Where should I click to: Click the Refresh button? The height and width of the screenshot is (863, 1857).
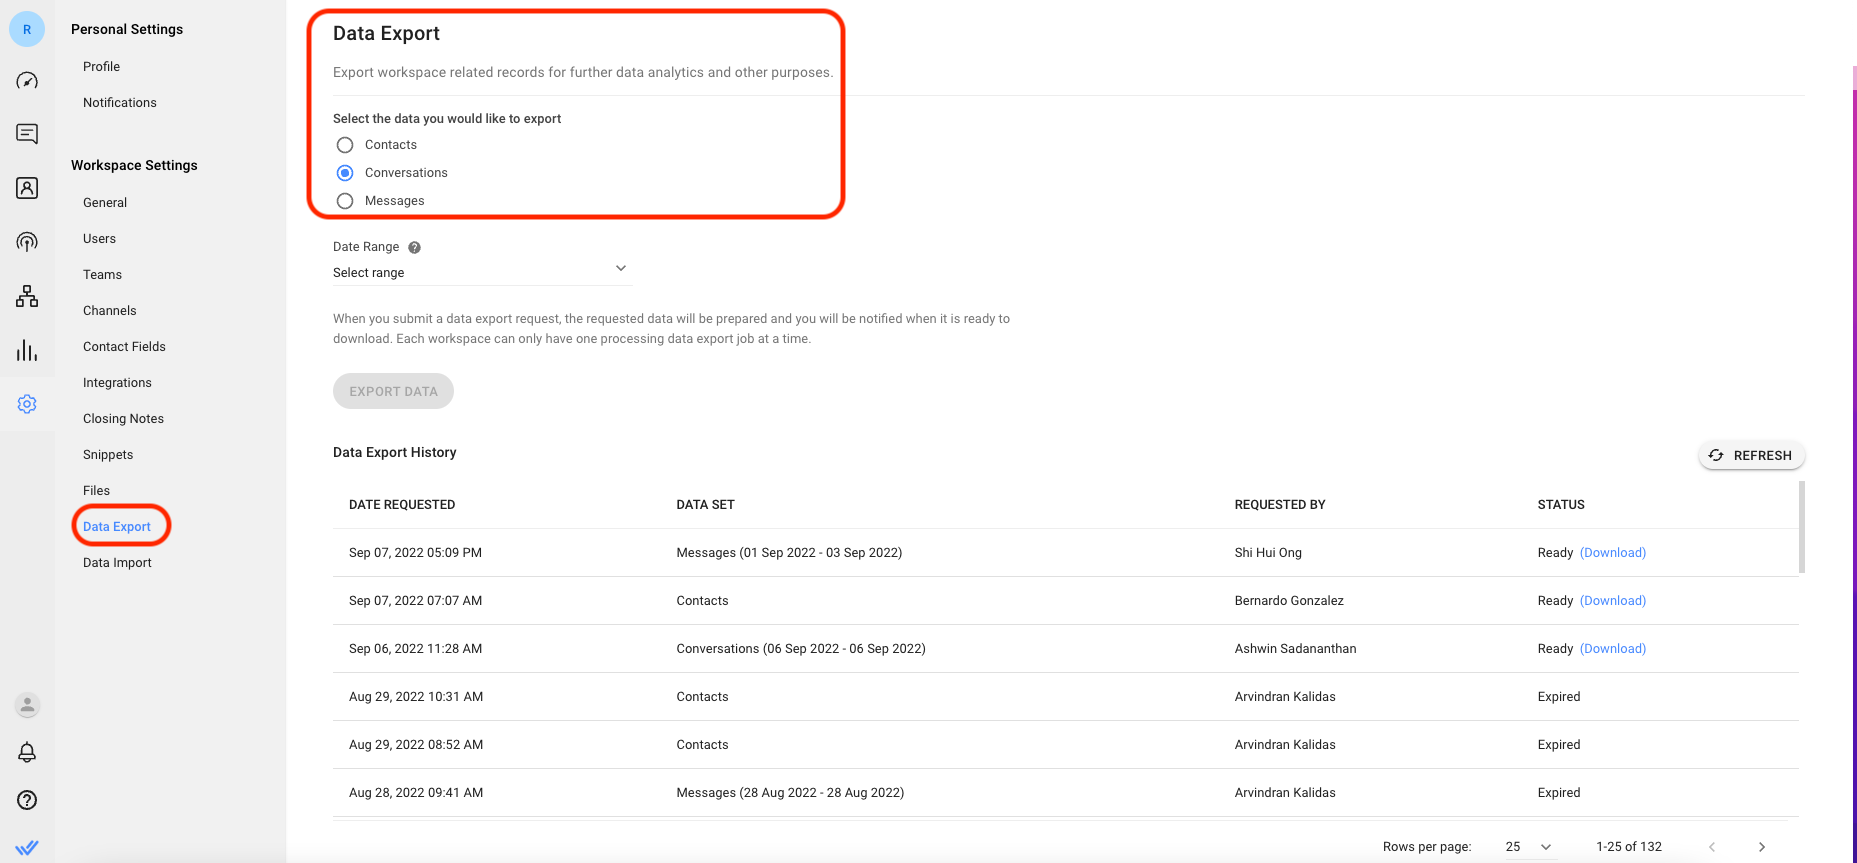click(x=1751, y=456)
